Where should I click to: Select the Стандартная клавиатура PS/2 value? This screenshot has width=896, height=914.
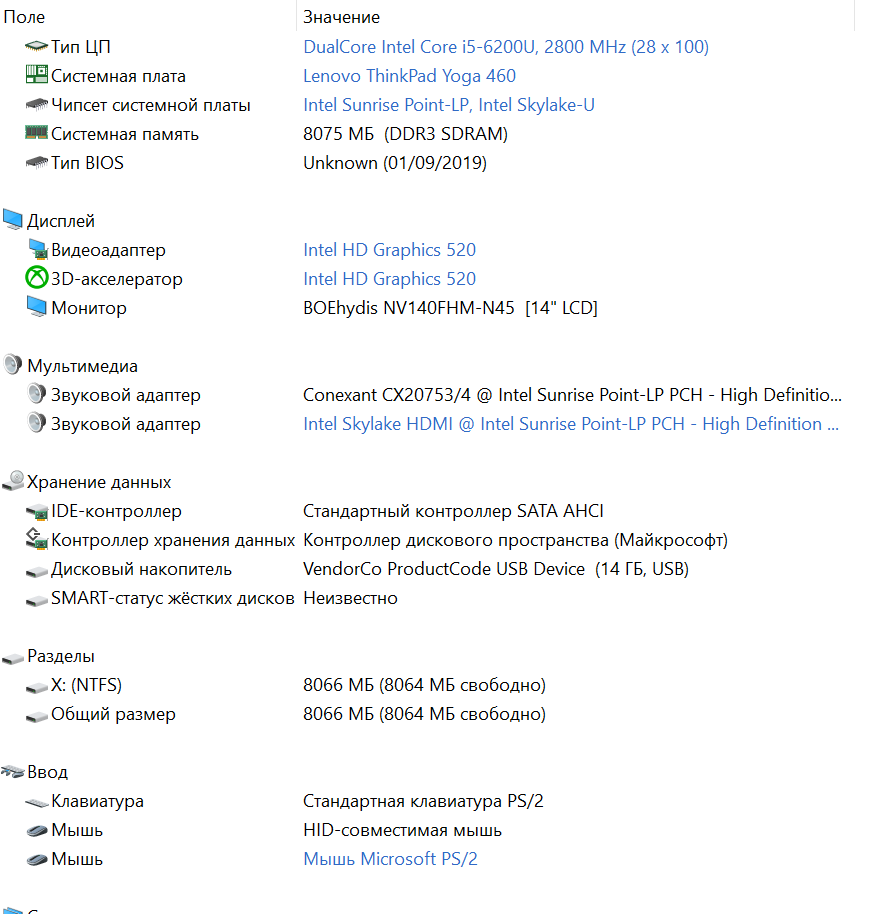(423, 801)
